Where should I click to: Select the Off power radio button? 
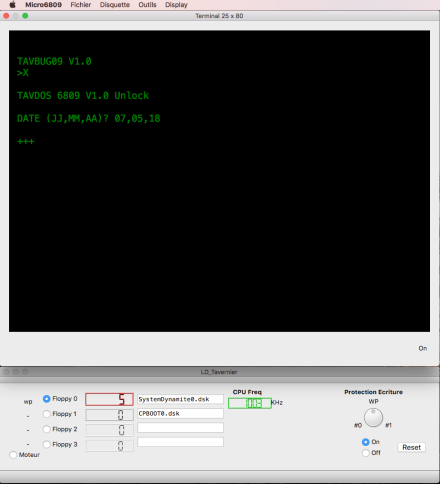coord(366,453)
